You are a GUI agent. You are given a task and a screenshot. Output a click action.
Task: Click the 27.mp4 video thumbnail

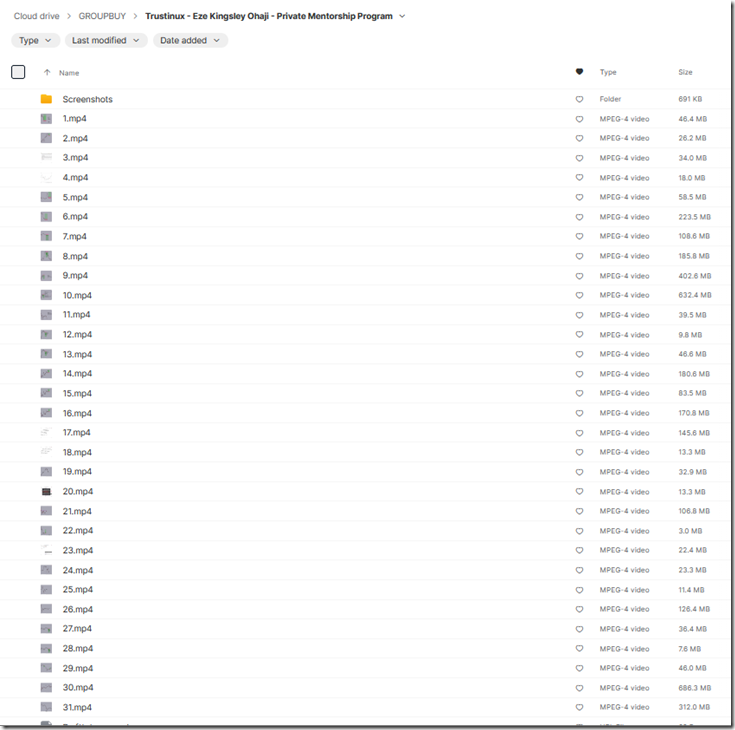(46, 629)
